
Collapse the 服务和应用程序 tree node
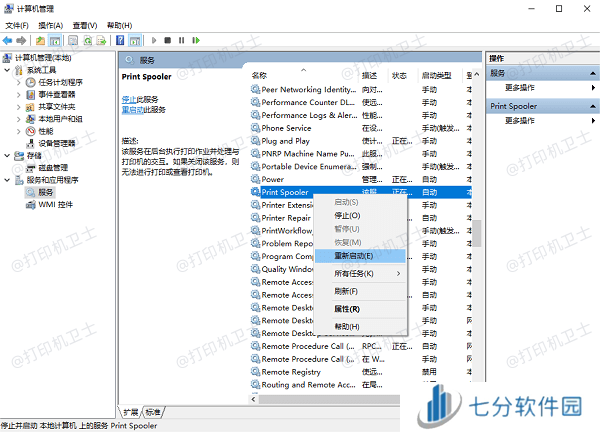point(8,180)
